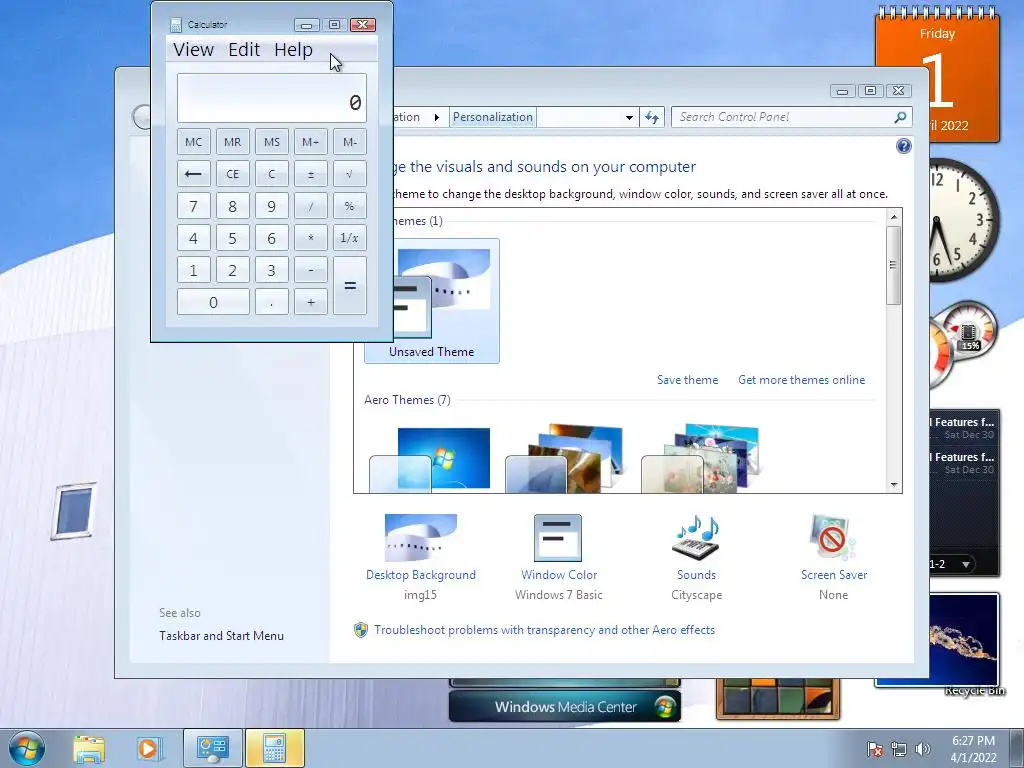Click the analog clock gadget
This screenshot has width=1024, height=768.
963,220
